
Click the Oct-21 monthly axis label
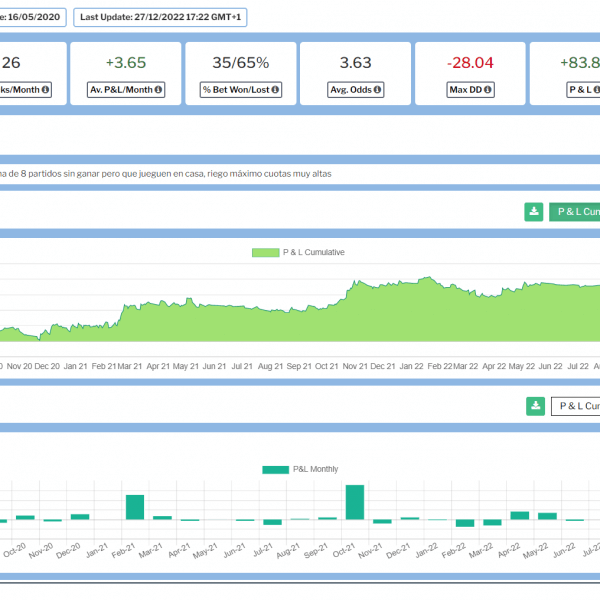(x=344, y=551)
